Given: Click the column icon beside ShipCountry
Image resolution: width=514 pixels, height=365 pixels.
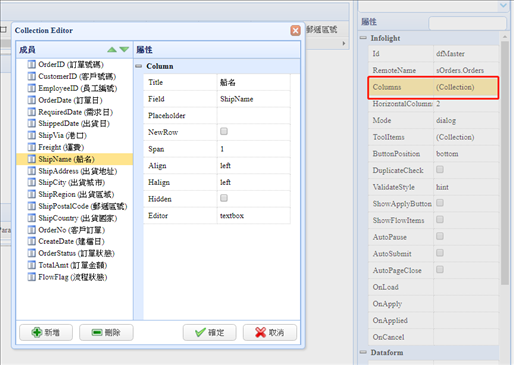Looking at the screenshot, I should (x=31, y=218).
